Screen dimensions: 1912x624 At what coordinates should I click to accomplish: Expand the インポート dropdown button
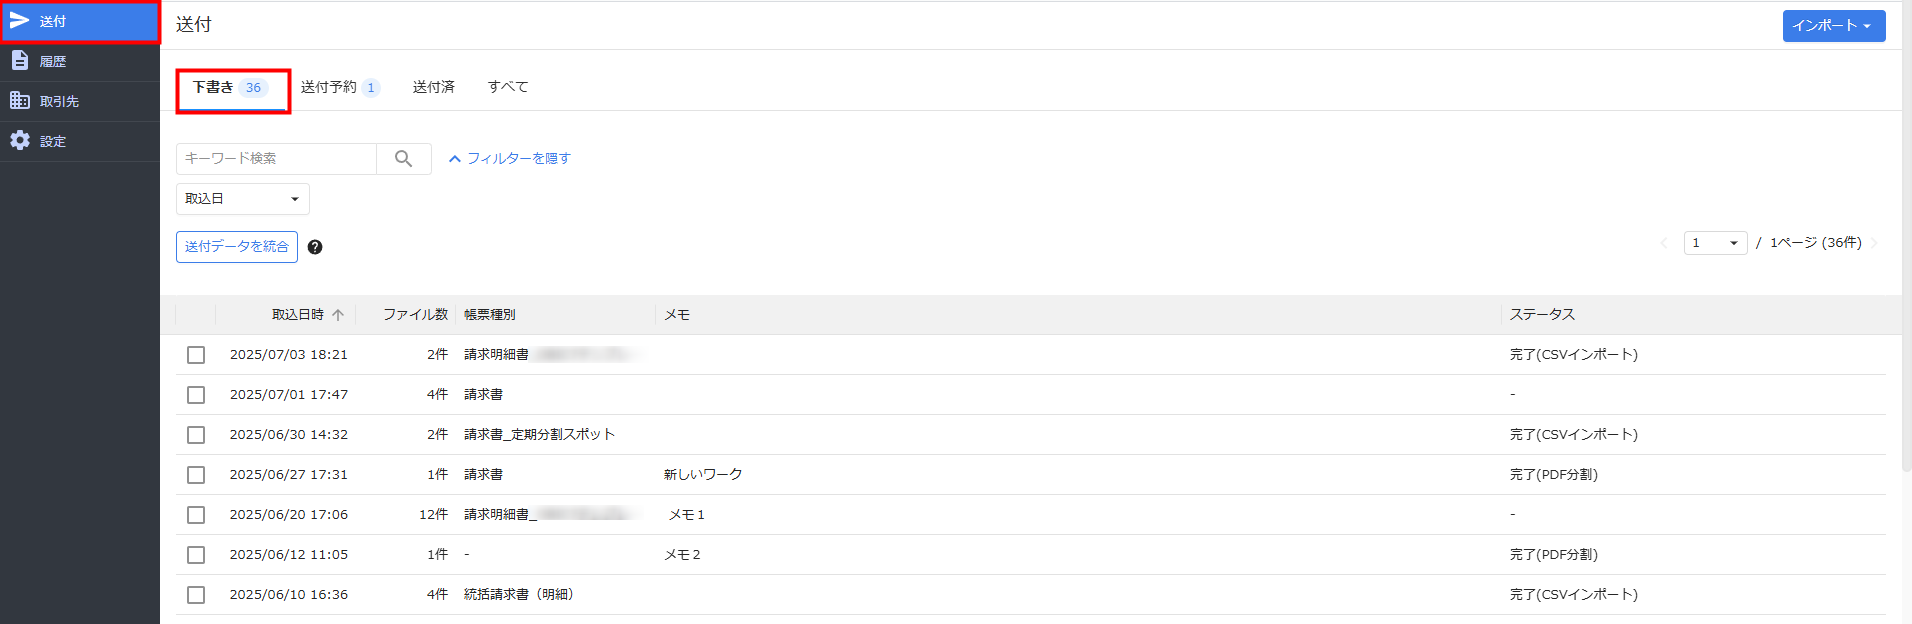click(1834, 26)
